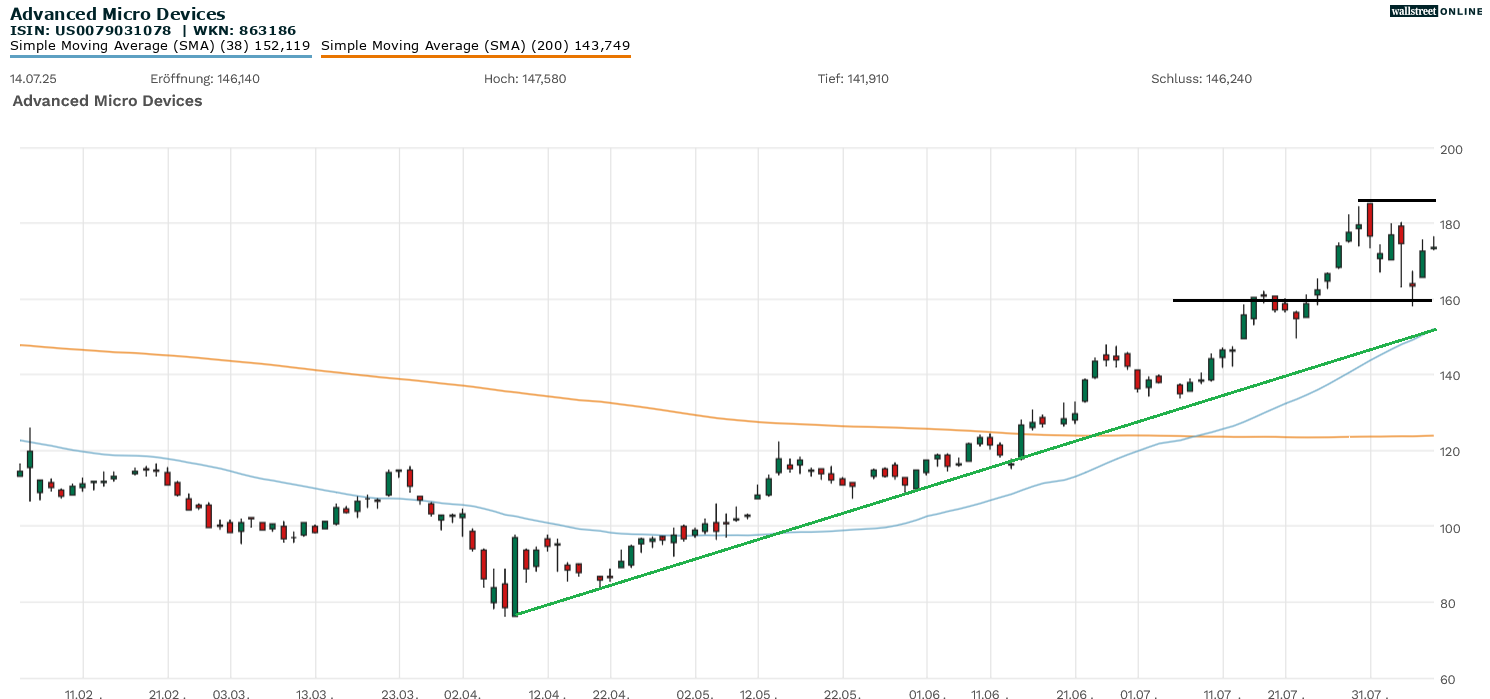Click the 160 price axis label
This screenshot has width=1490, height=699.
click(1451, 300)
